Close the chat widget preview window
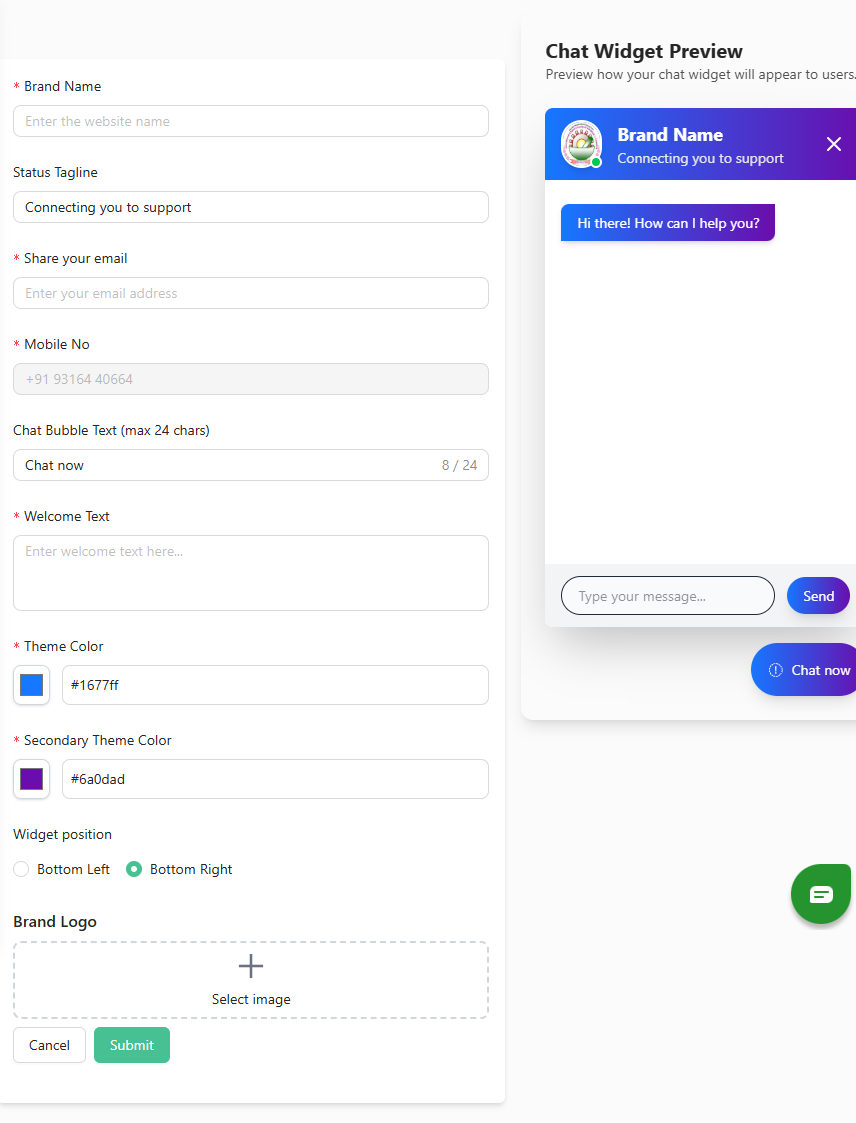 834,144
